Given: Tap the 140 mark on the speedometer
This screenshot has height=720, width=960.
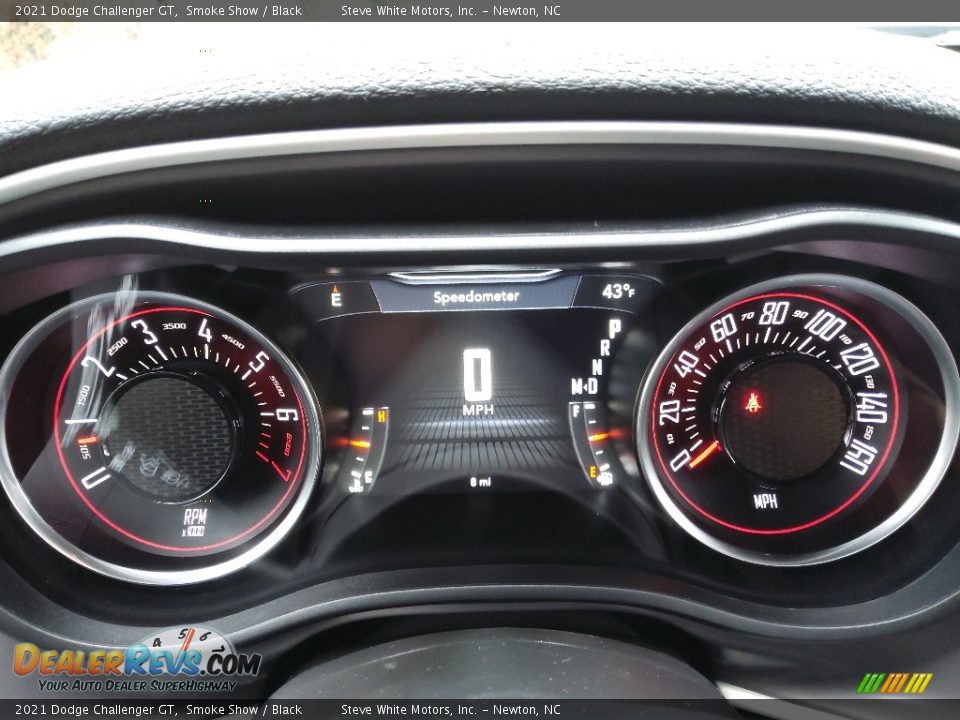Looking at the screenshot, I should pos(872,408).
